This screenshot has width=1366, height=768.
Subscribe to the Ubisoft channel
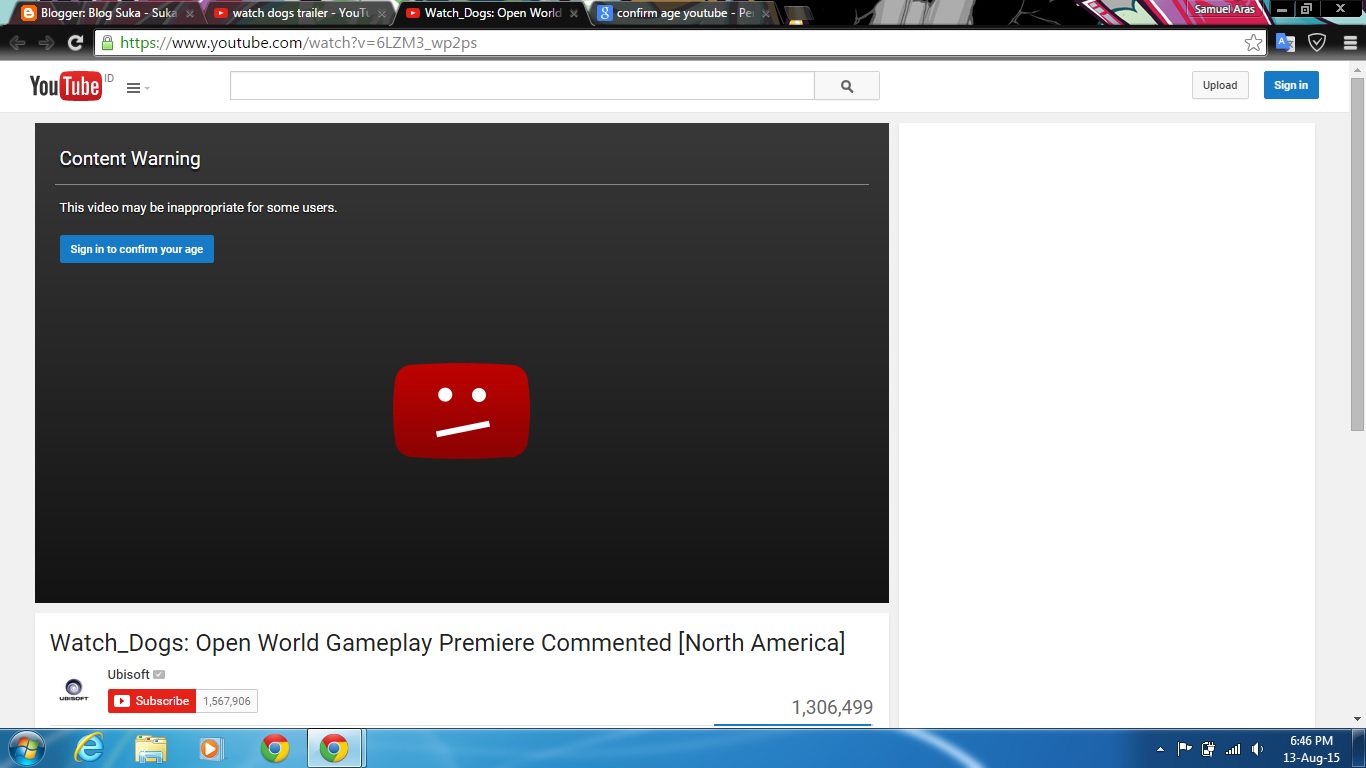tap(152, 701)
